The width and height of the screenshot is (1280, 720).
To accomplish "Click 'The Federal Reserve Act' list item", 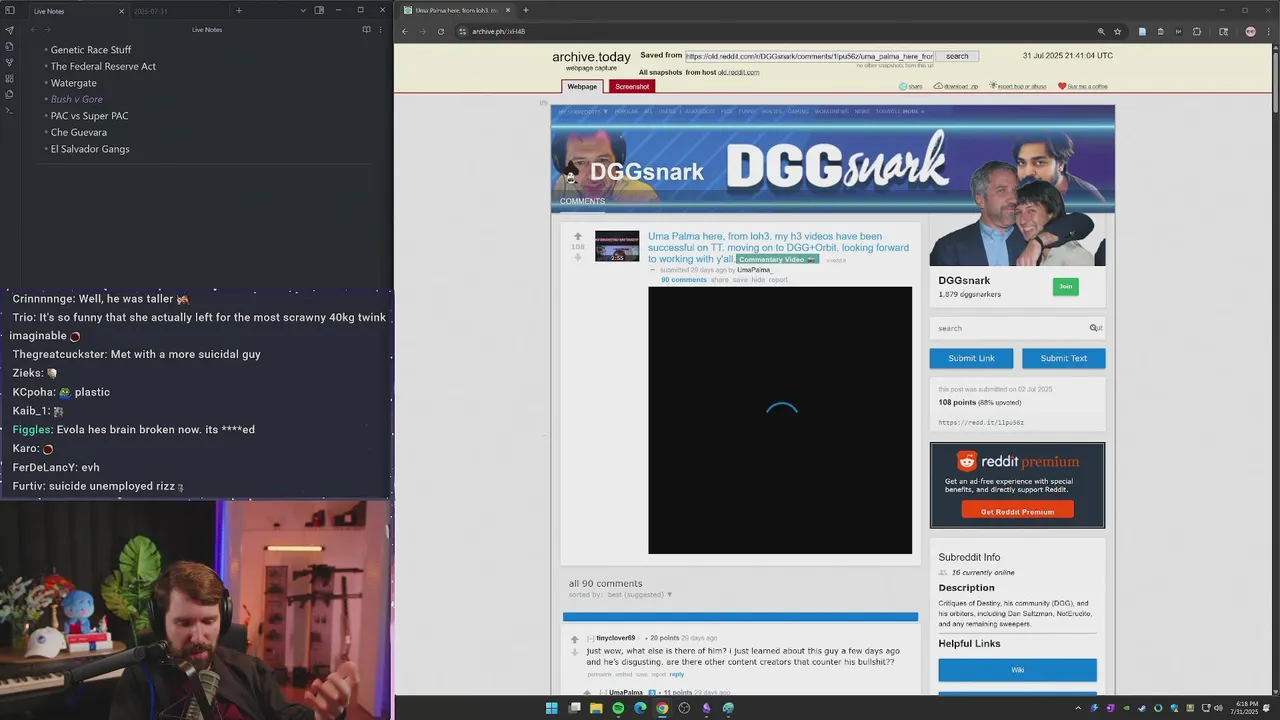I will [x=103, y=66].
